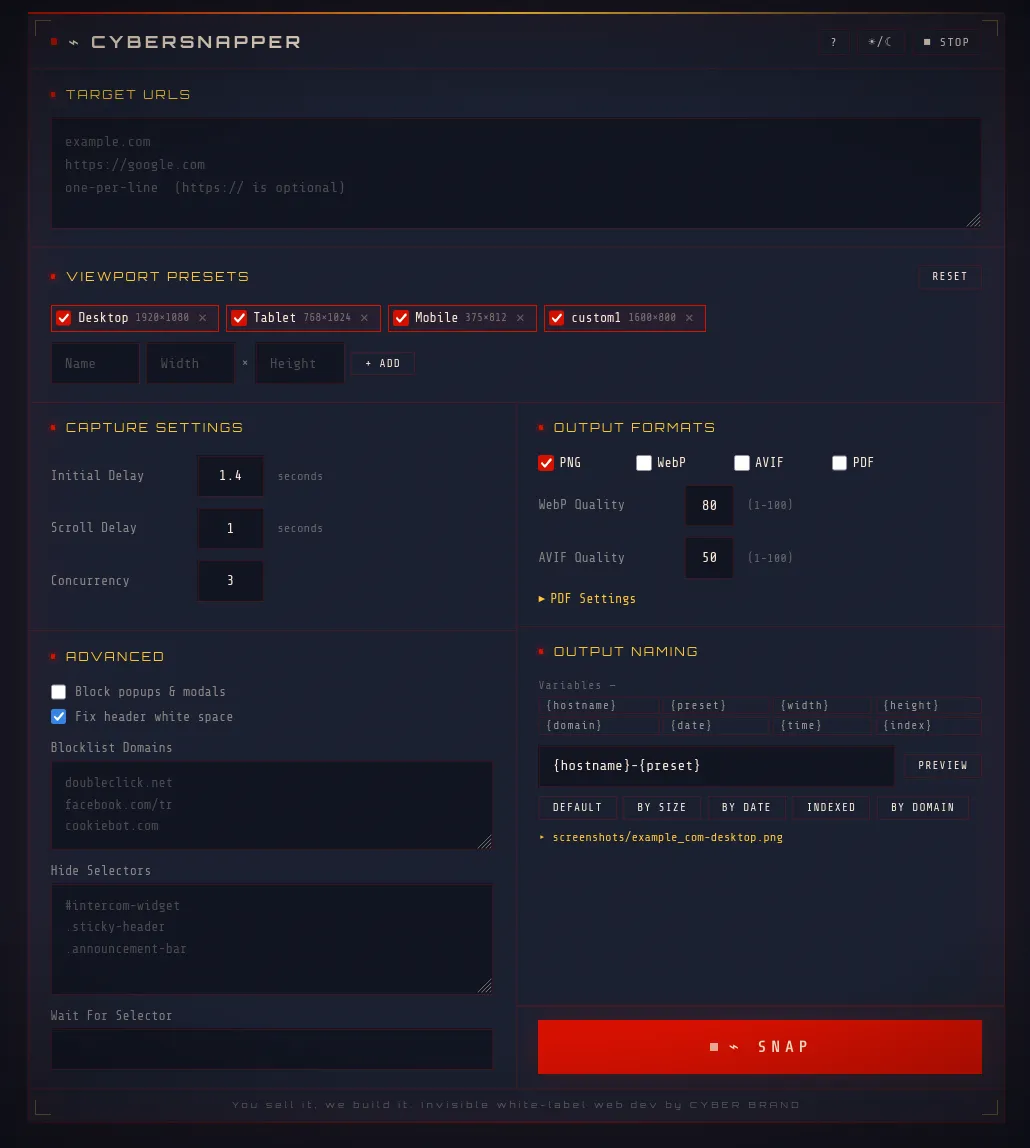
Task: Reset the viewport presets
Action: [949, 277]
